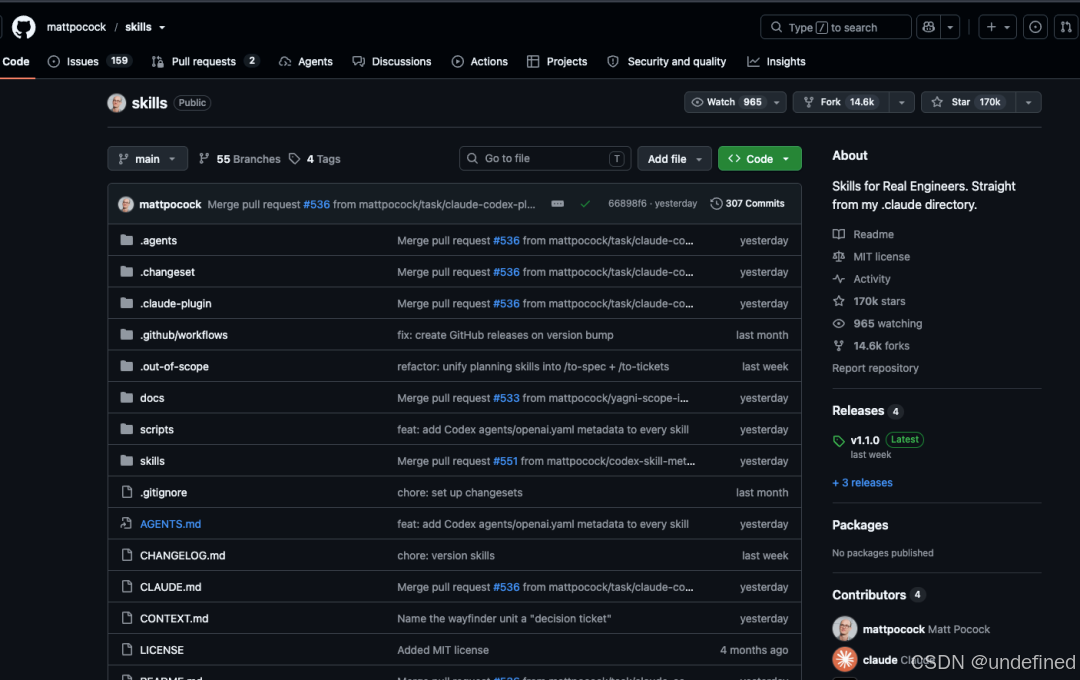Expand the Fork dropdown arrow

[x=902, y=102]
